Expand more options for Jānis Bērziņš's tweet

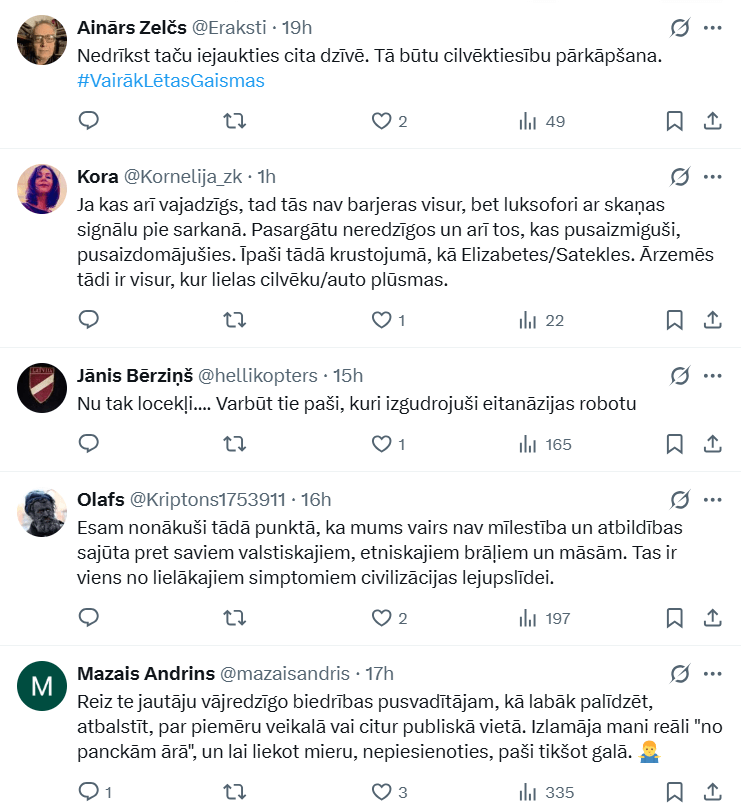[713, 375]
